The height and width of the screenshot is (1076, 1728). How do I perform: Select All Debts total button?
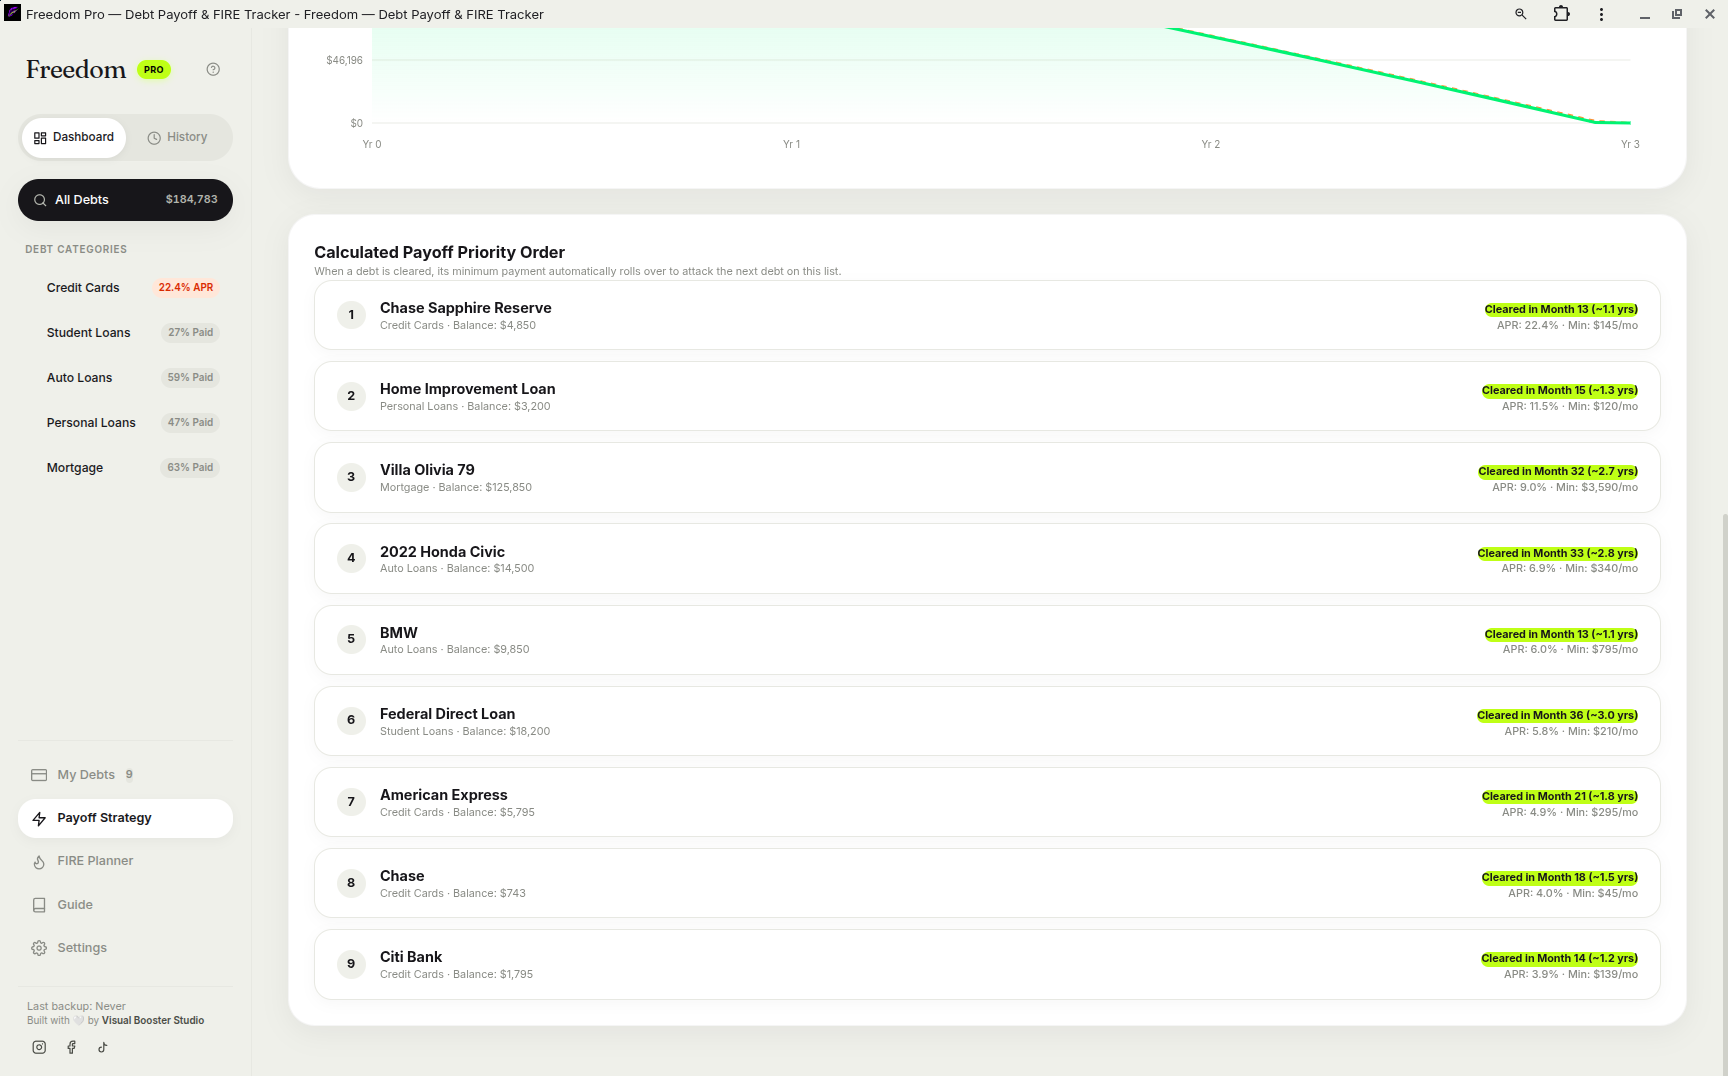125,200
